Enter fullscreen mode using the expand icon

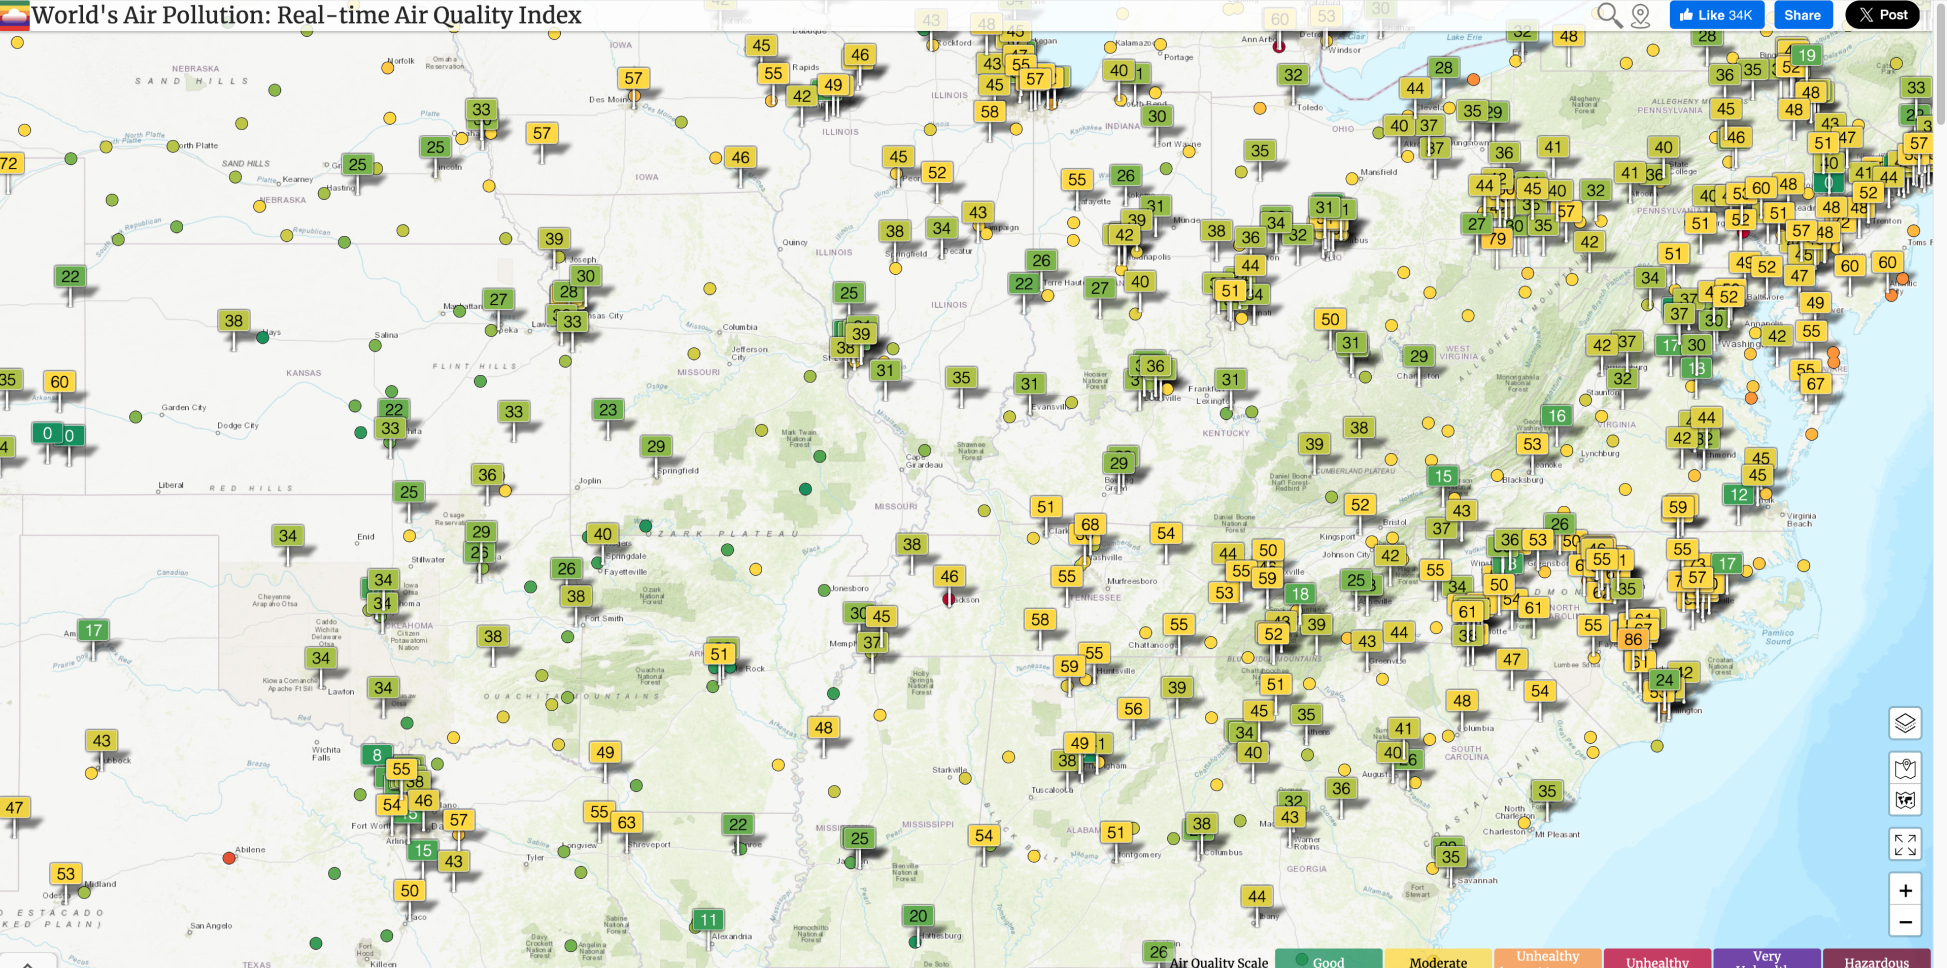pyautogui.click(x=1906, y=843)
